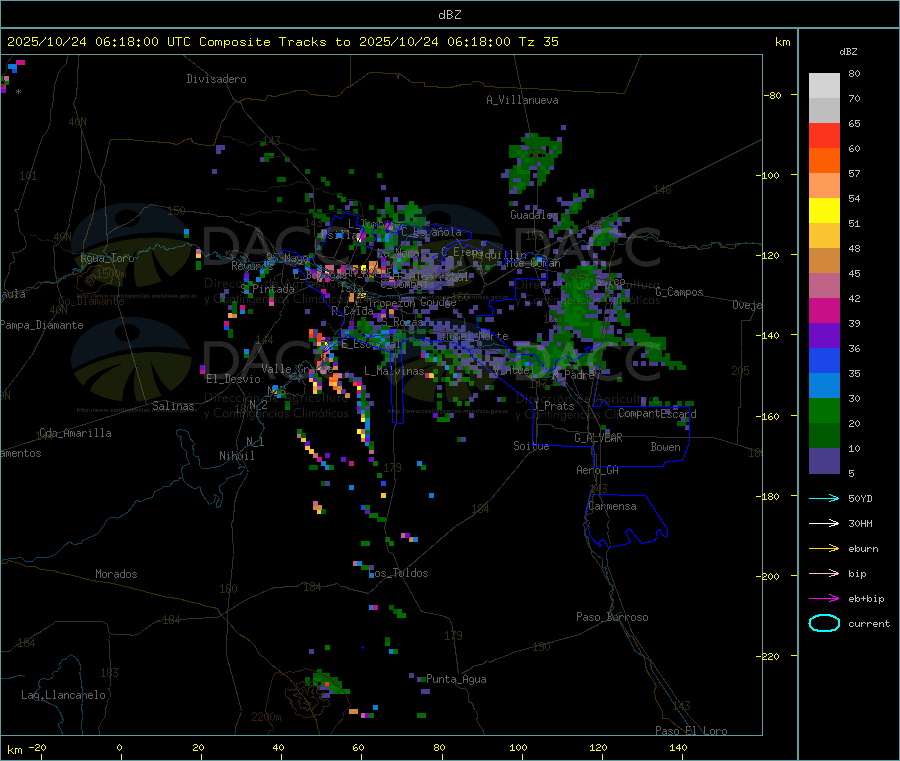Click the 'Tz 35' threshold text
This screenshot has height=761, width=900.
pos(538,42)
